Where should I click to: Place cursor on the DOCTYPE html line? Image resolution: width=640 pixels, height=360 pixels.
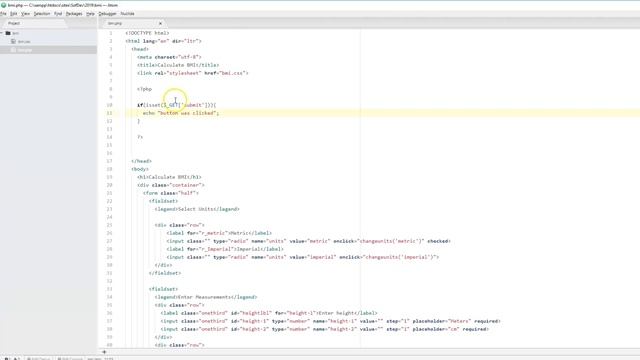coord(147,33)
